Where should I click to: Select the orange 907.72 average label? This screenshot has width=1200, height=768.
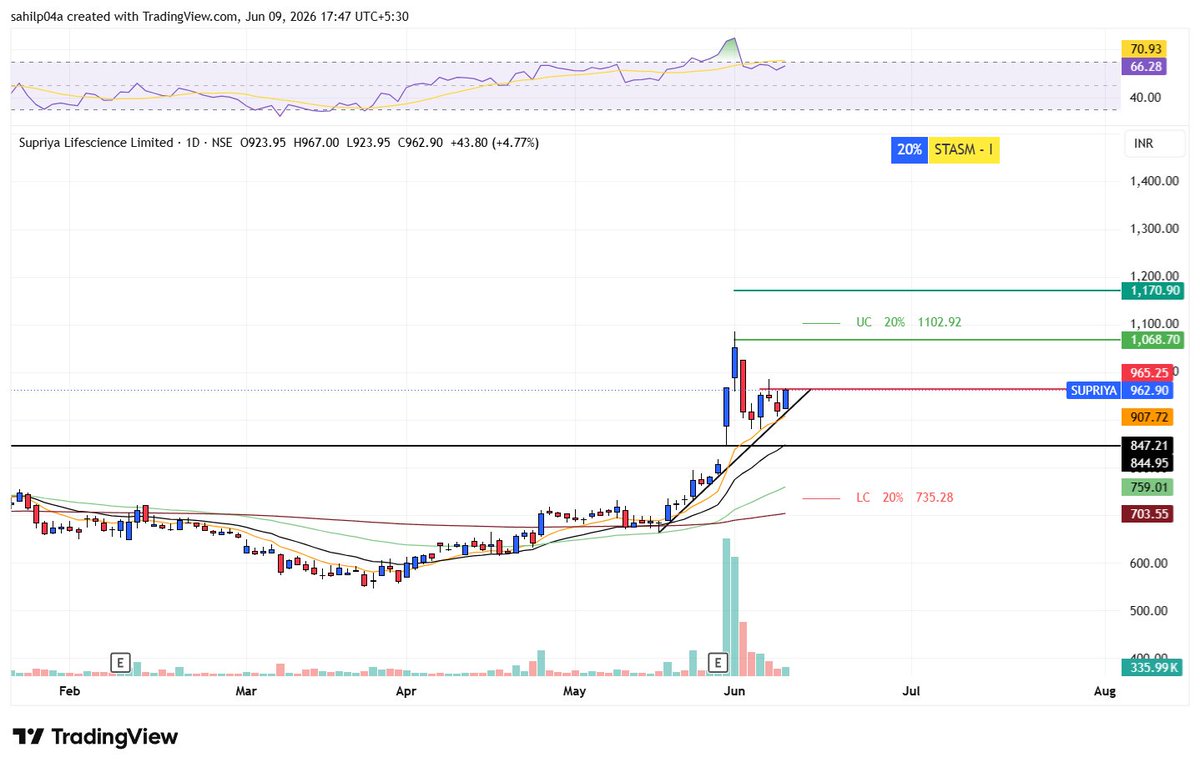pos(1146,417)
